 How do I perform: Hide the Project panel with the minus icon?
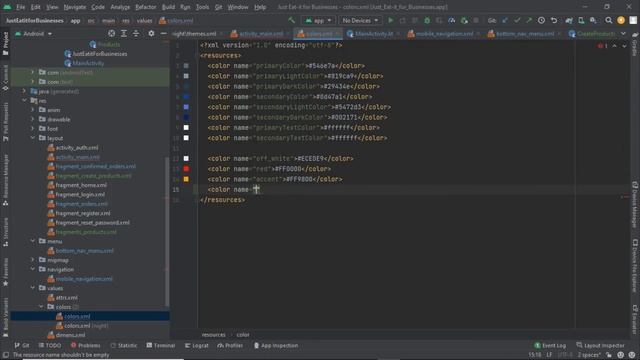tap(163, 33)
